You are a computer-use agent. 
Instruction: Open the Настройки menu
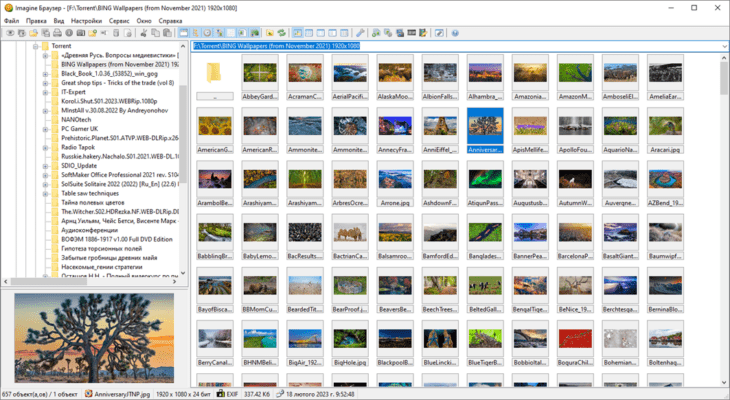[86, 20]
